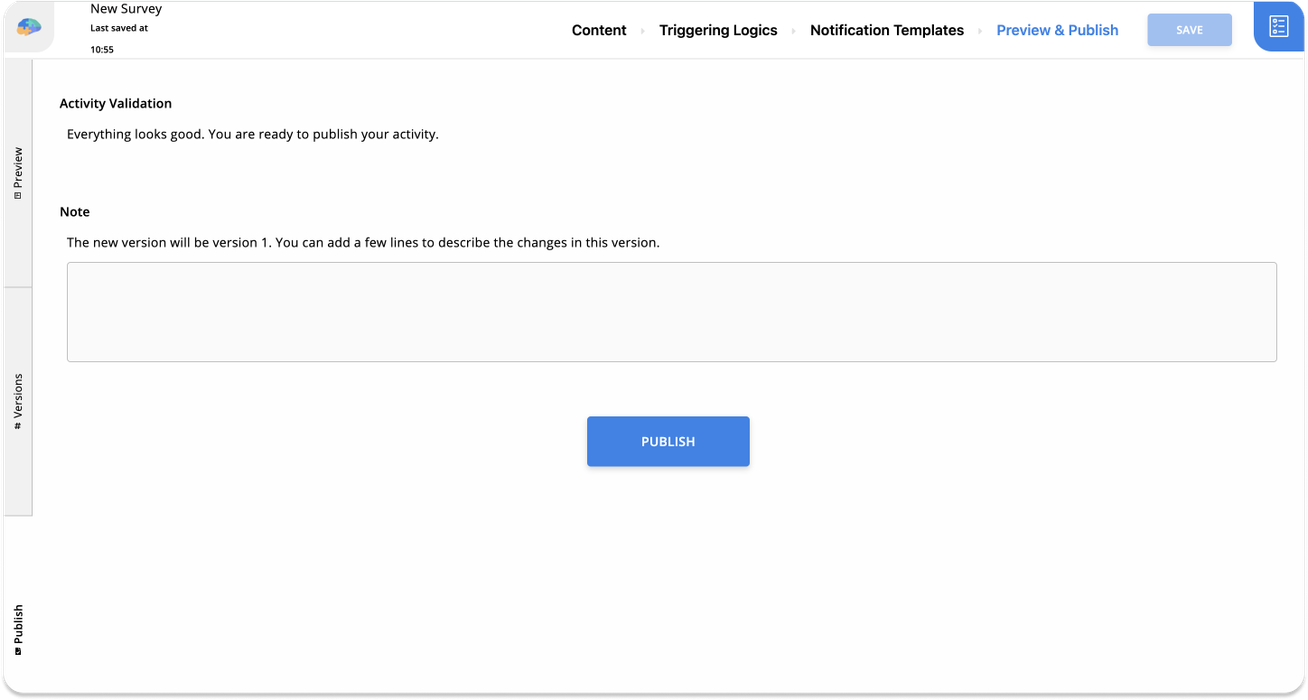The image size is (1308, 700).
Task: Expand the Versions side panel
Action: pyautogui.click(x=17, y=399)
